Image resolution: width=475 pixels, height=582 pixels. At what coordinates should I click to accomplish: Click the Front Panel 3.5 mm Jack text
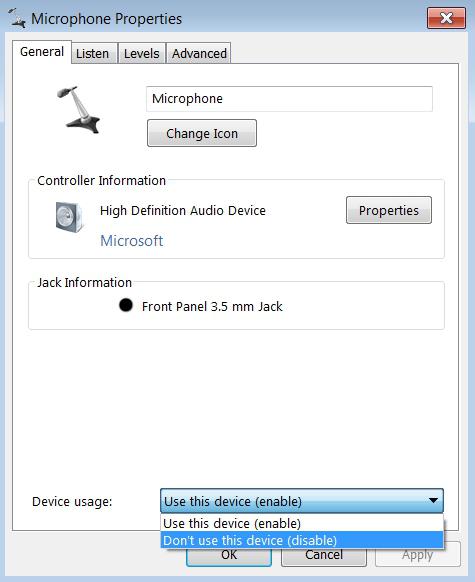(x=212, y=307)
